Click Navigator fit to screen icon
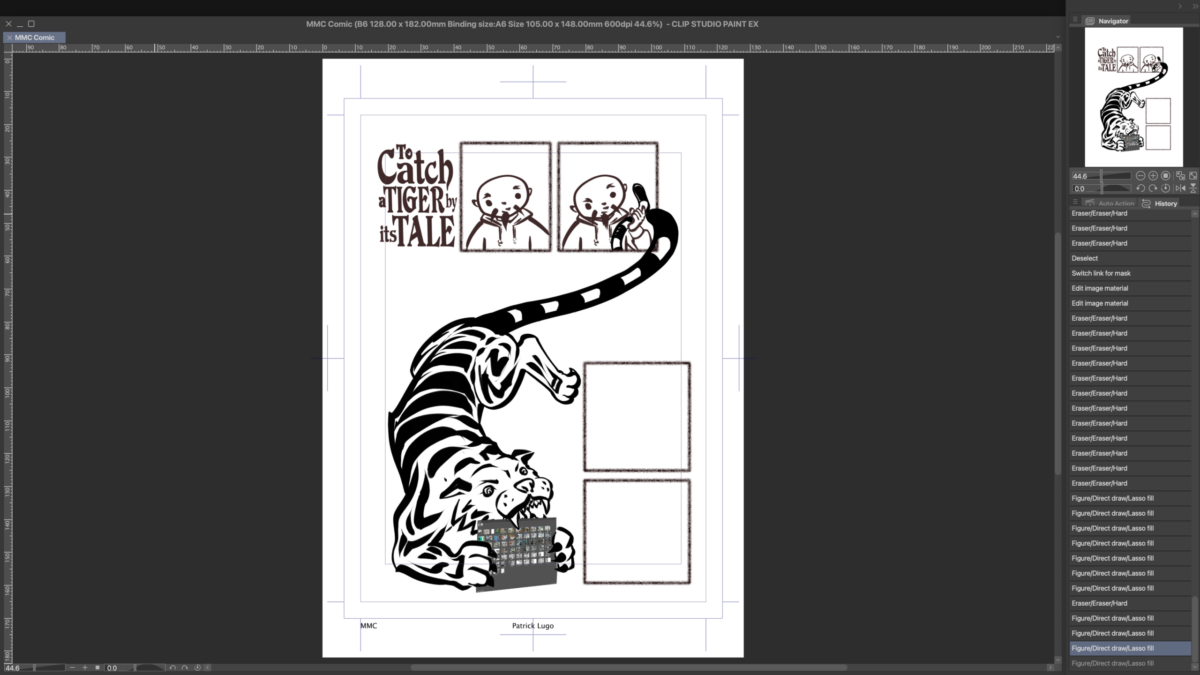1200x675 pixels. [x=1193, y=175]
